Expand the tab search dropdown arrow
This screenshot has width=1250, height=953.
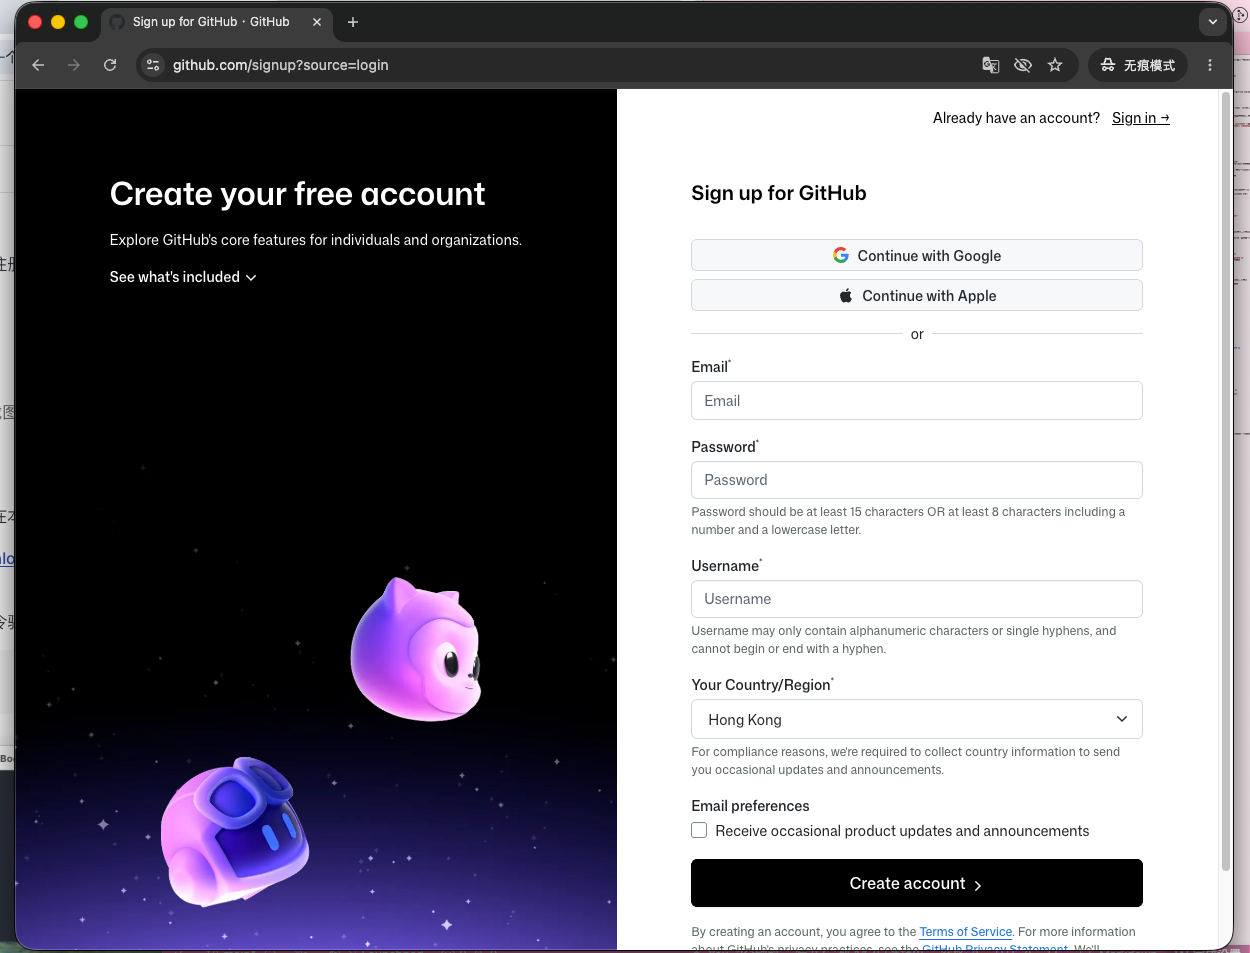[1213, 21]
